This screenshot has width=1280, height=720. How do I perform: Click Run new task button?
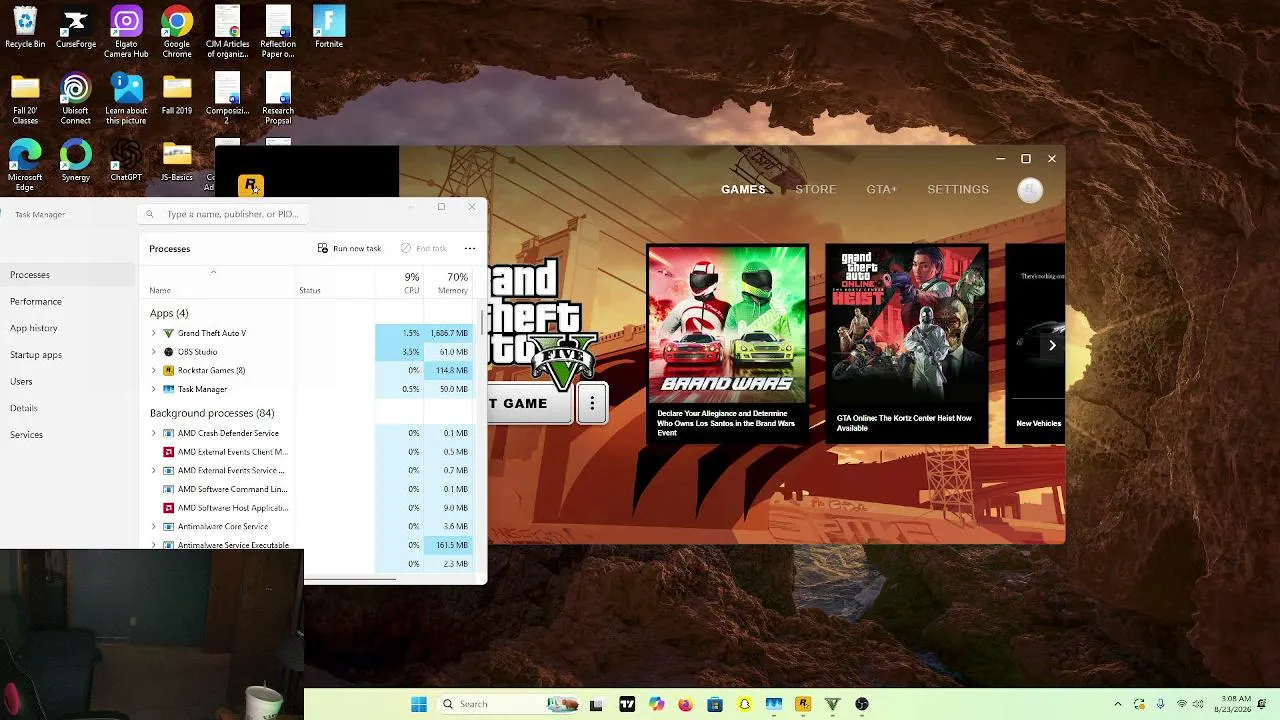349,249
